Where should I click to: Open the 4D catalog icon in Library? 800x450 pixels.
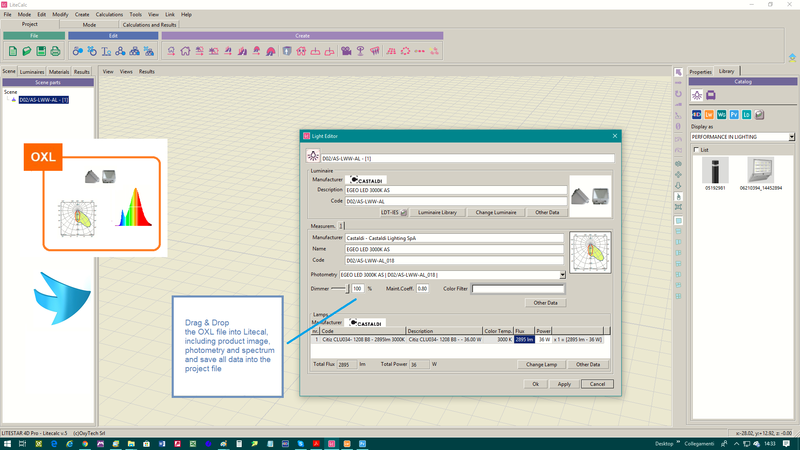coord(696,115)
